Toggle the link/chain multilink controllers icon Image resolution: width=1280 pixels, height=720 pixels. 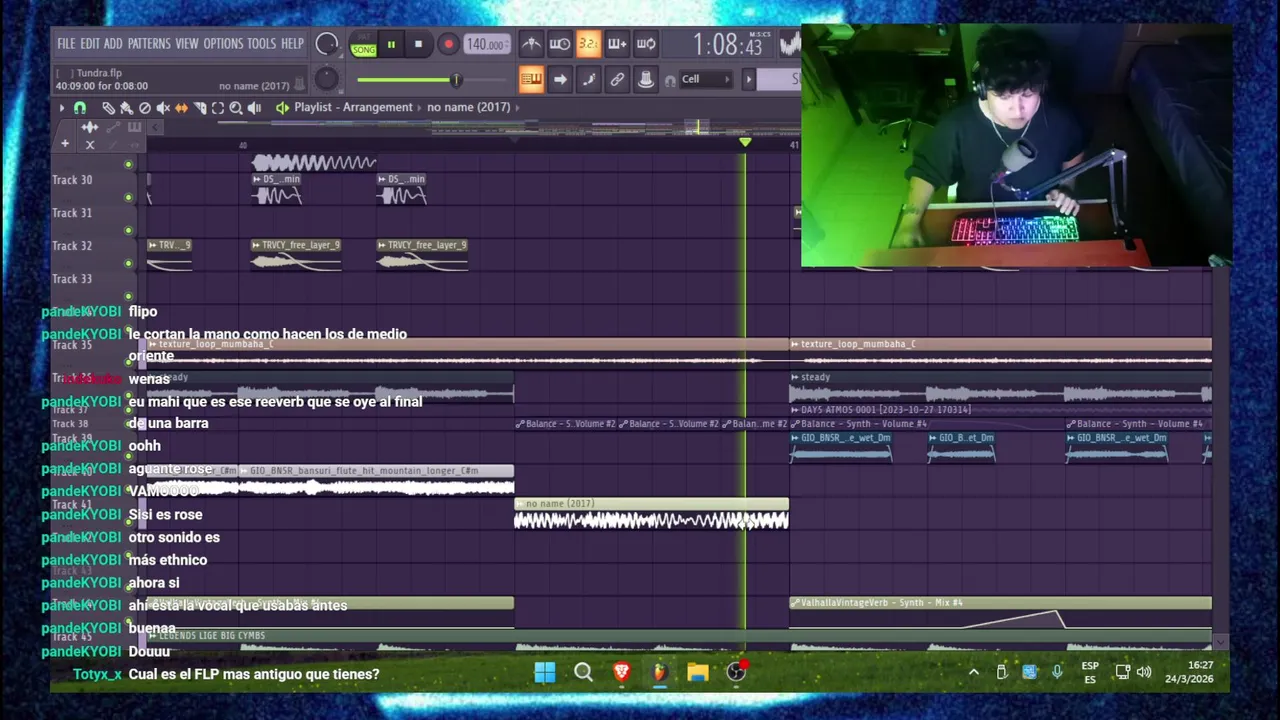click(617, 79)
